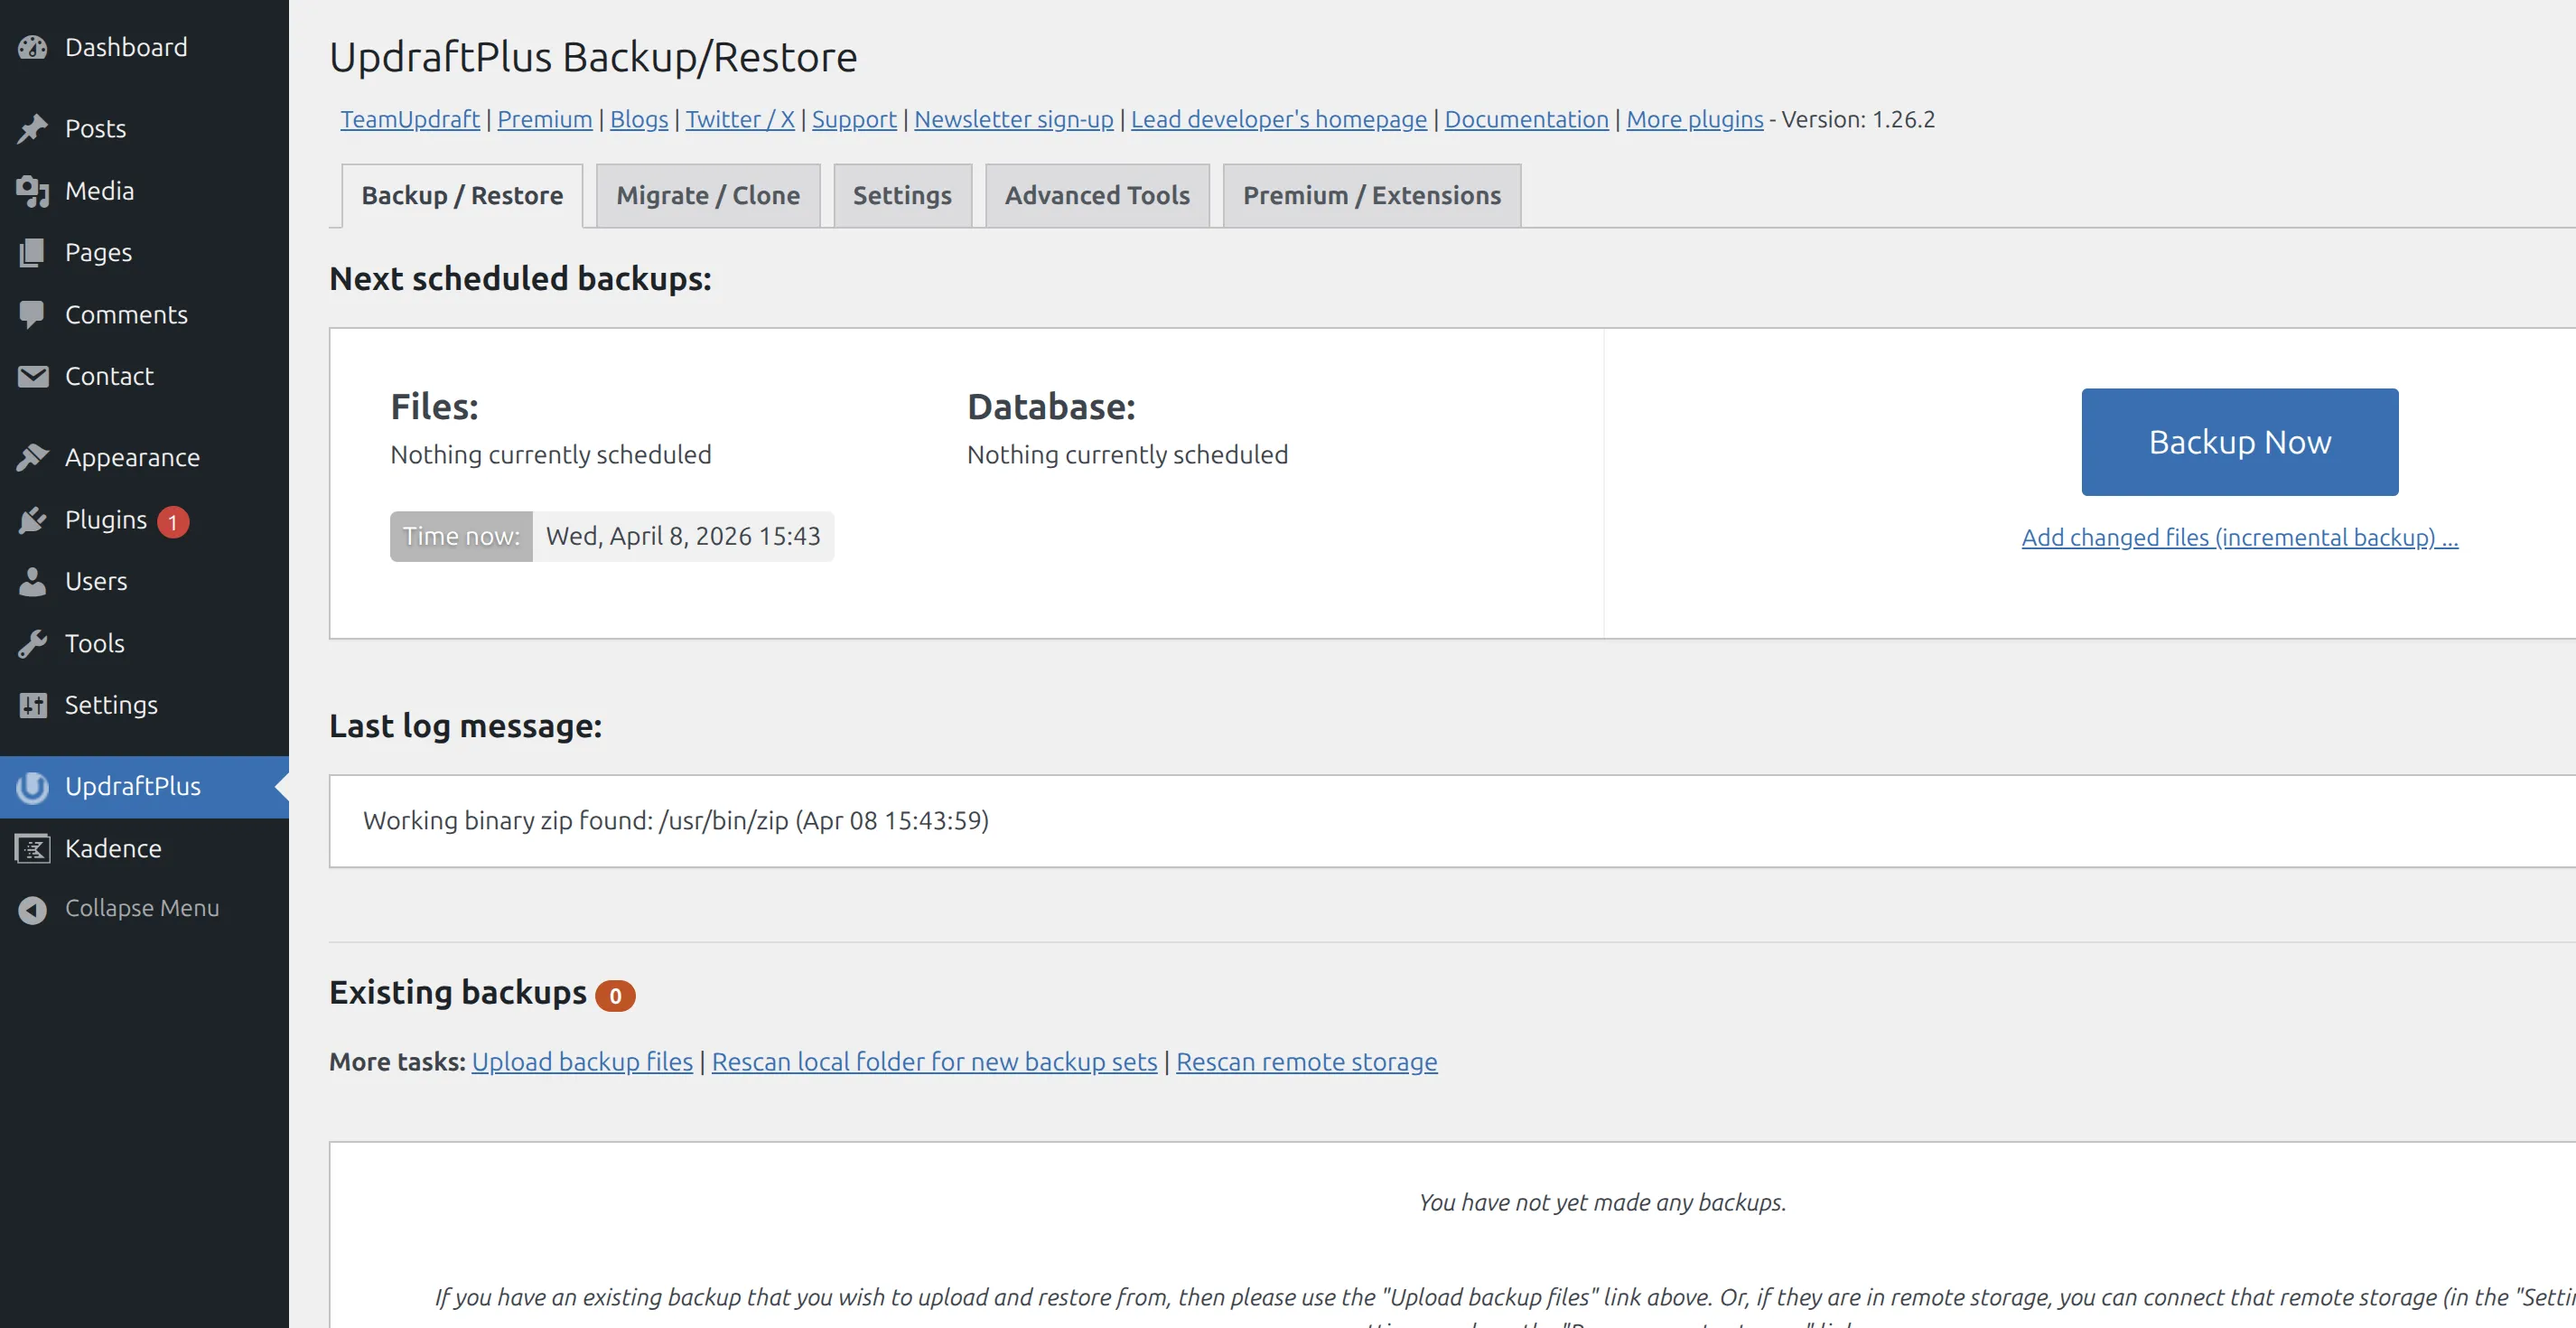Click the Dashboard gauge icon in sidebar
This screenshot has height=1328, width=2576.
pyautogui.click(x=32, y=47)
